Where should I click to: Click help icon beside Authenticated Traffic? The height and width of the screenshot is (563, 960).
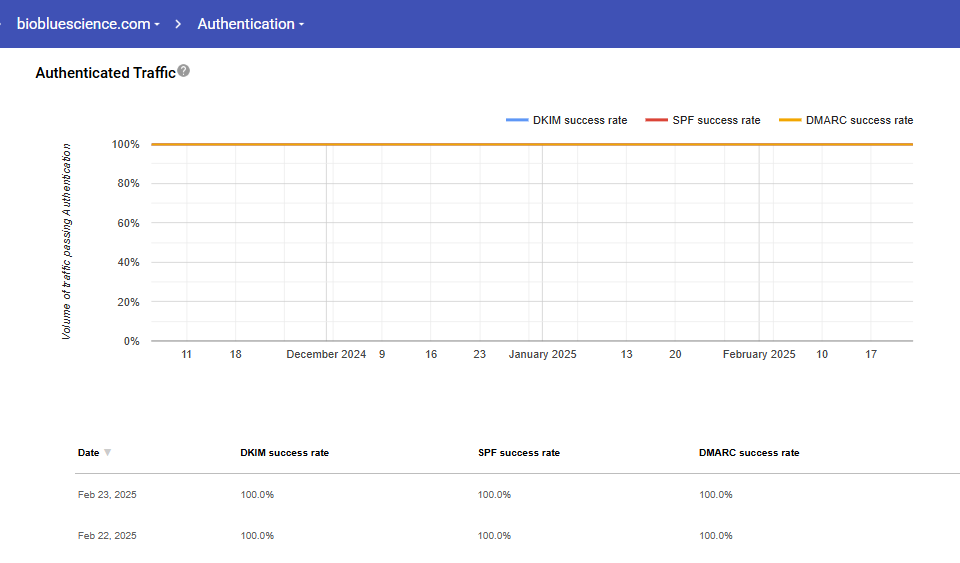[x=184, y=72]
